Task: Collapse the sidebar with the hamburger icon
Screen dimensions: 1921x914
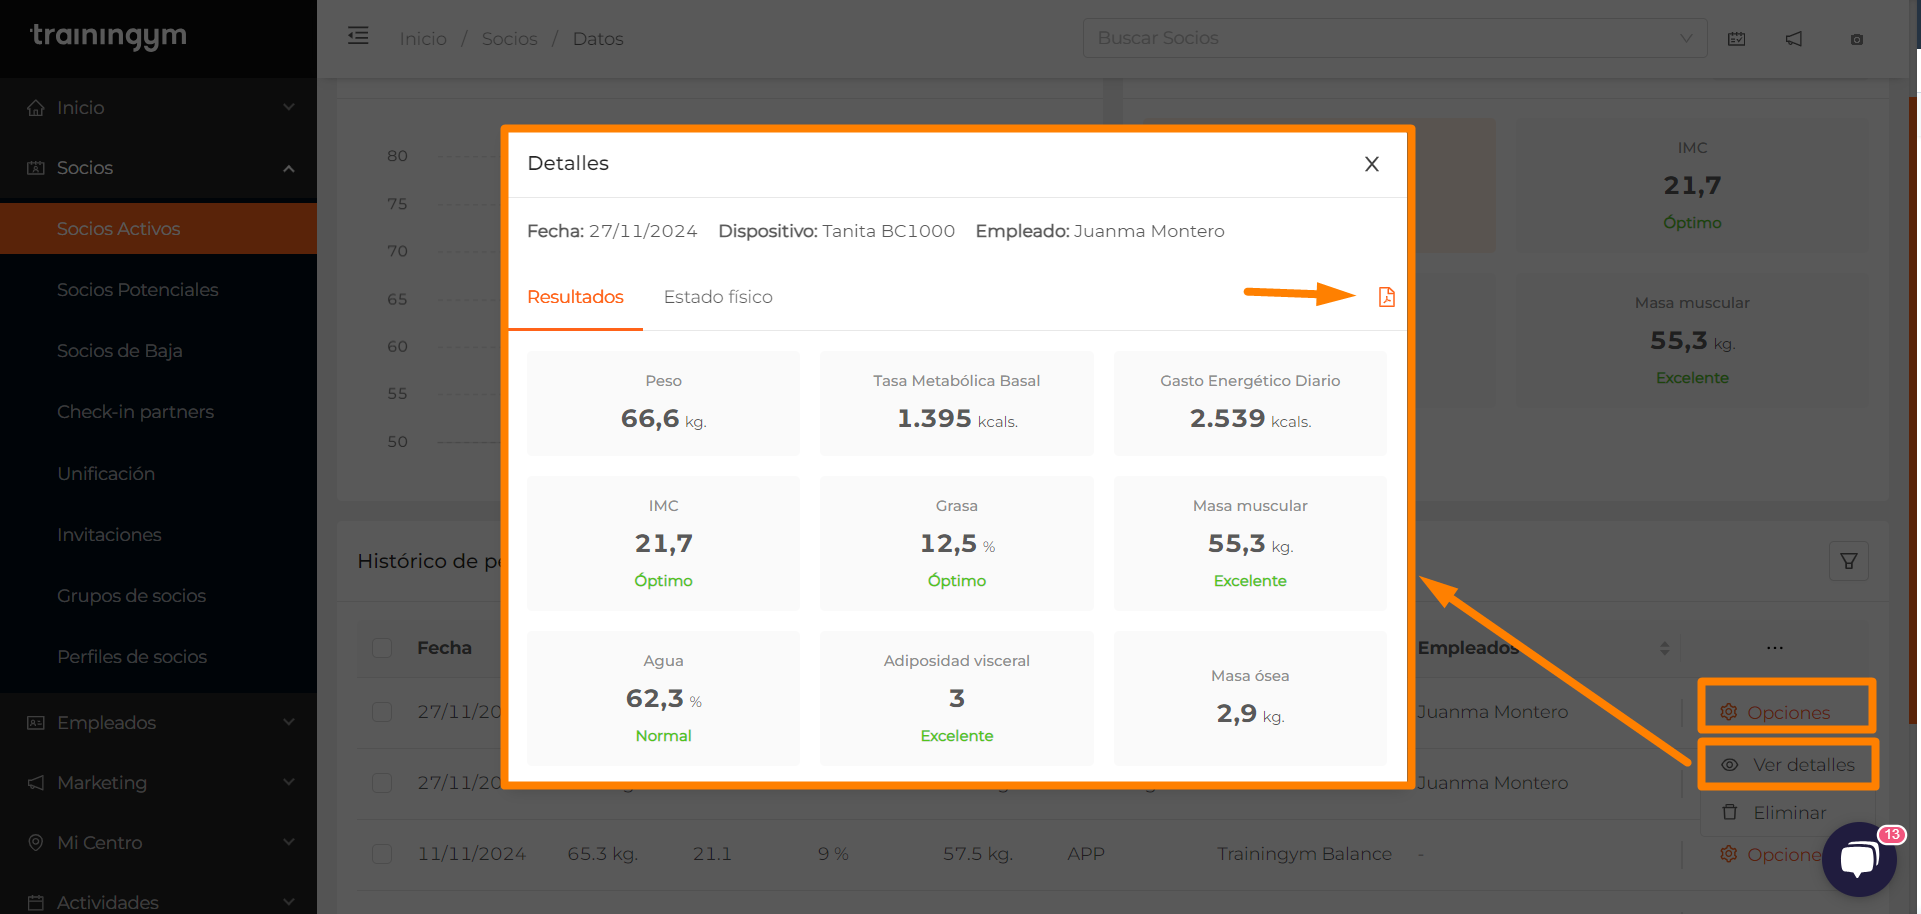Action: [358, 37]
